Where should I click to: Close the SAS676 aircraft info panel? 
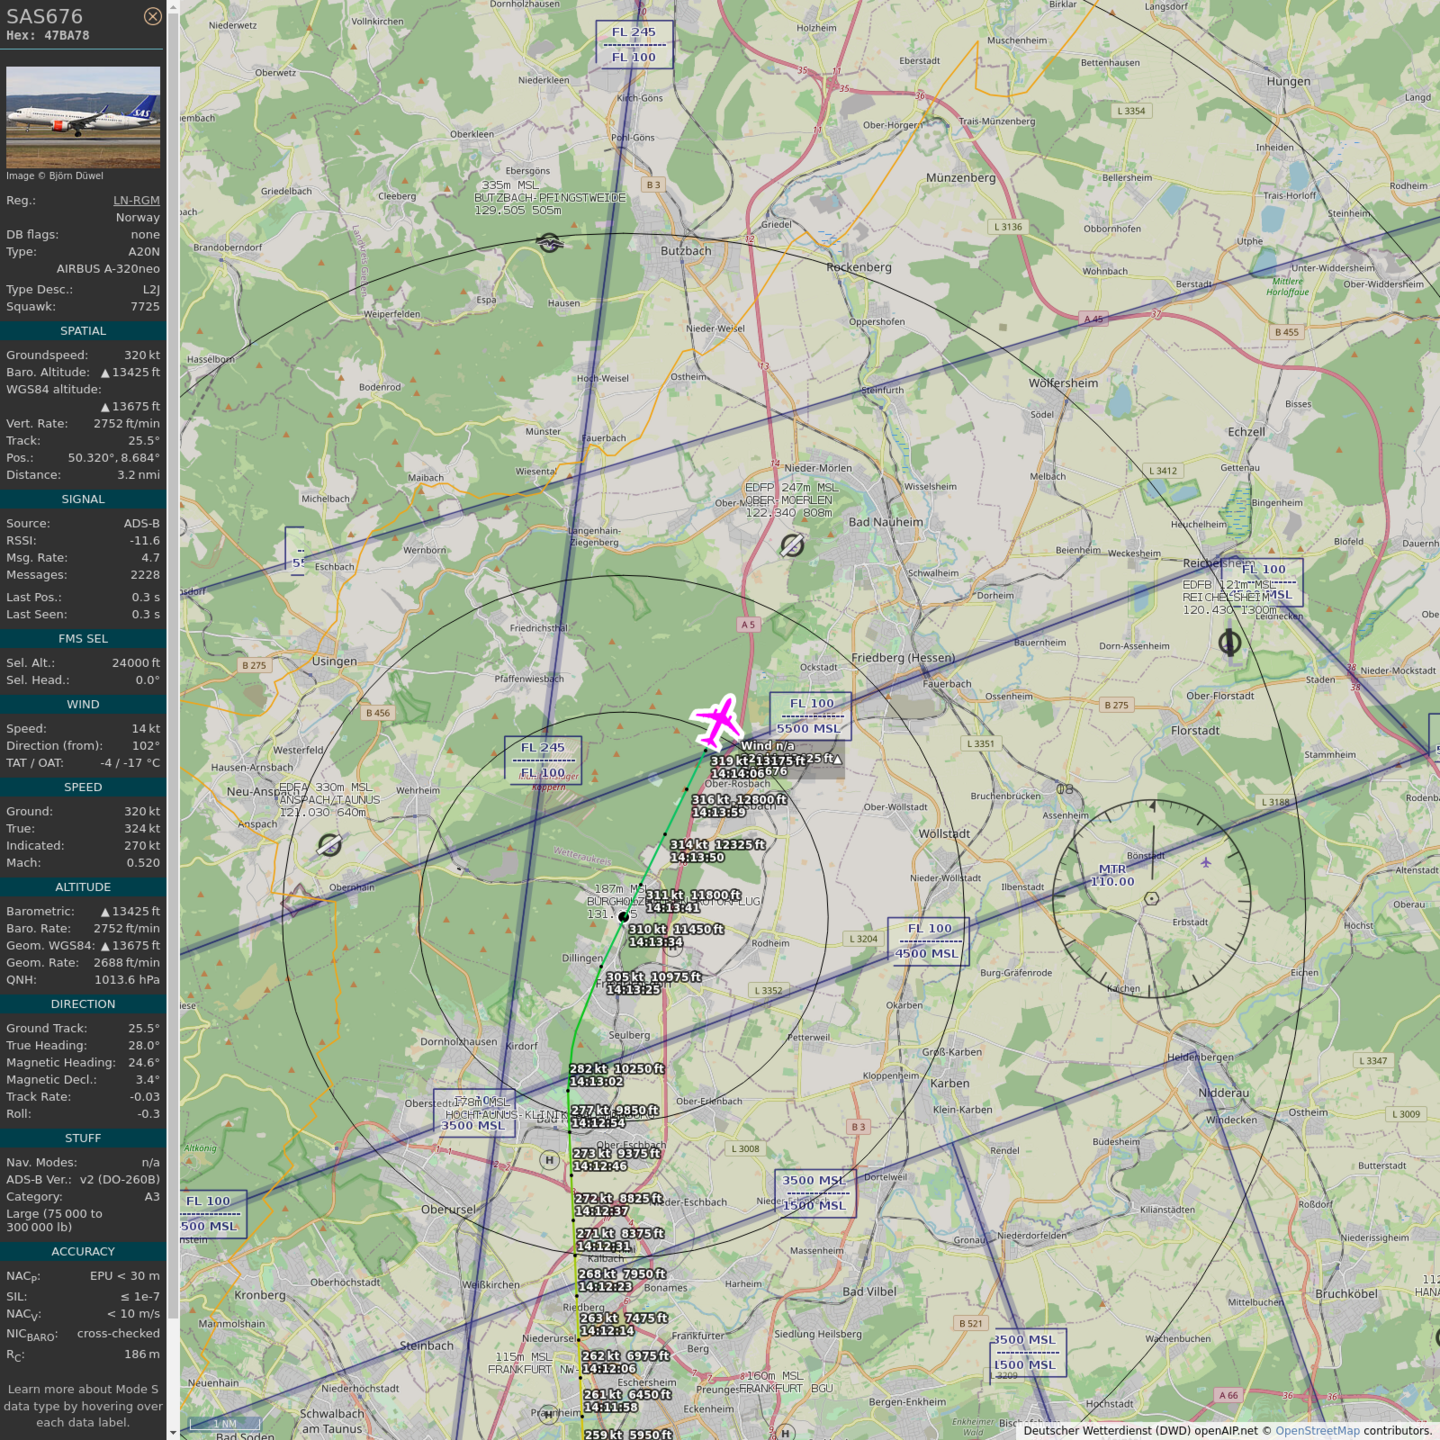pos(152,16)
